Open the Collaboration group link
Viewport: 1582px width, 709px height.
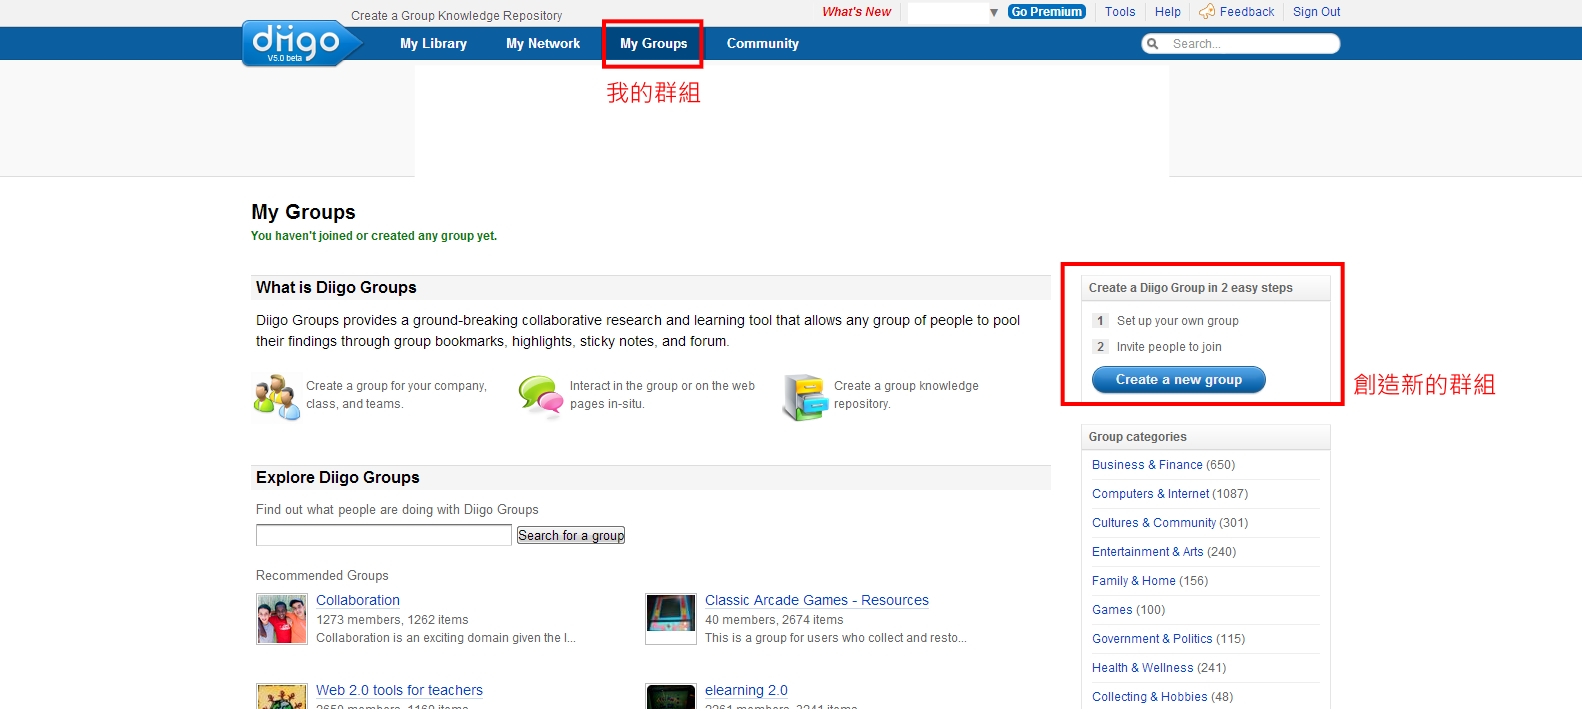coord(358,600)
